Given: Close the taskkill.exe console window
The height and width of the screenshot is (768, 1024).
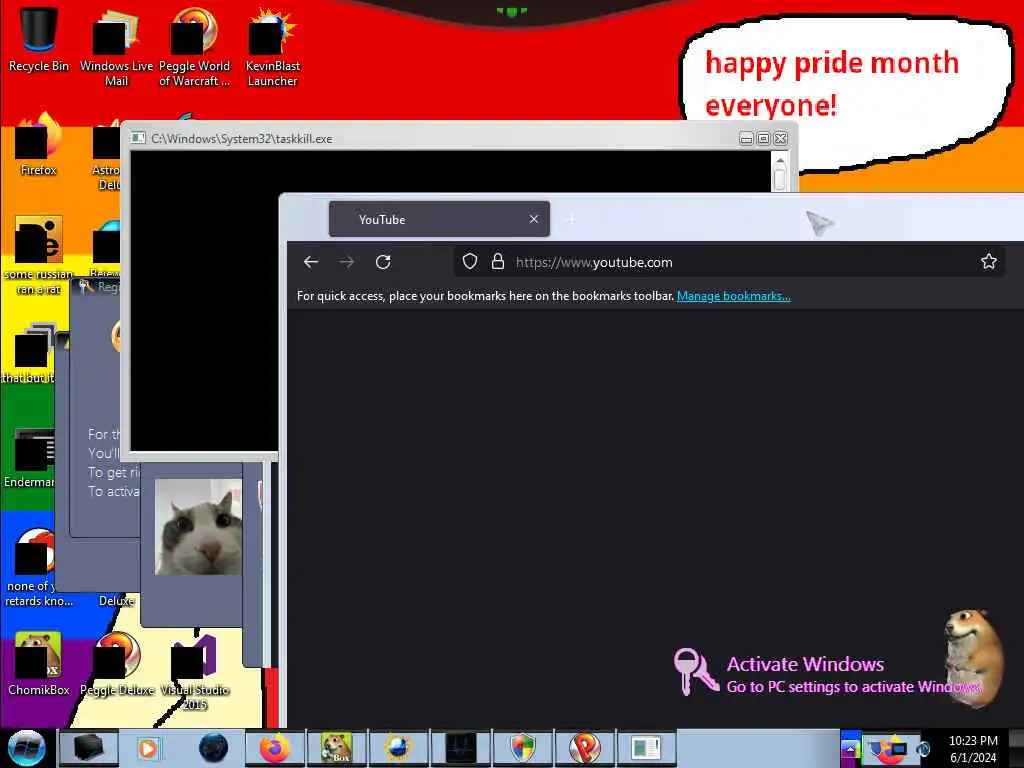Looking at the screenshot, I should click(x=780, y=138).
